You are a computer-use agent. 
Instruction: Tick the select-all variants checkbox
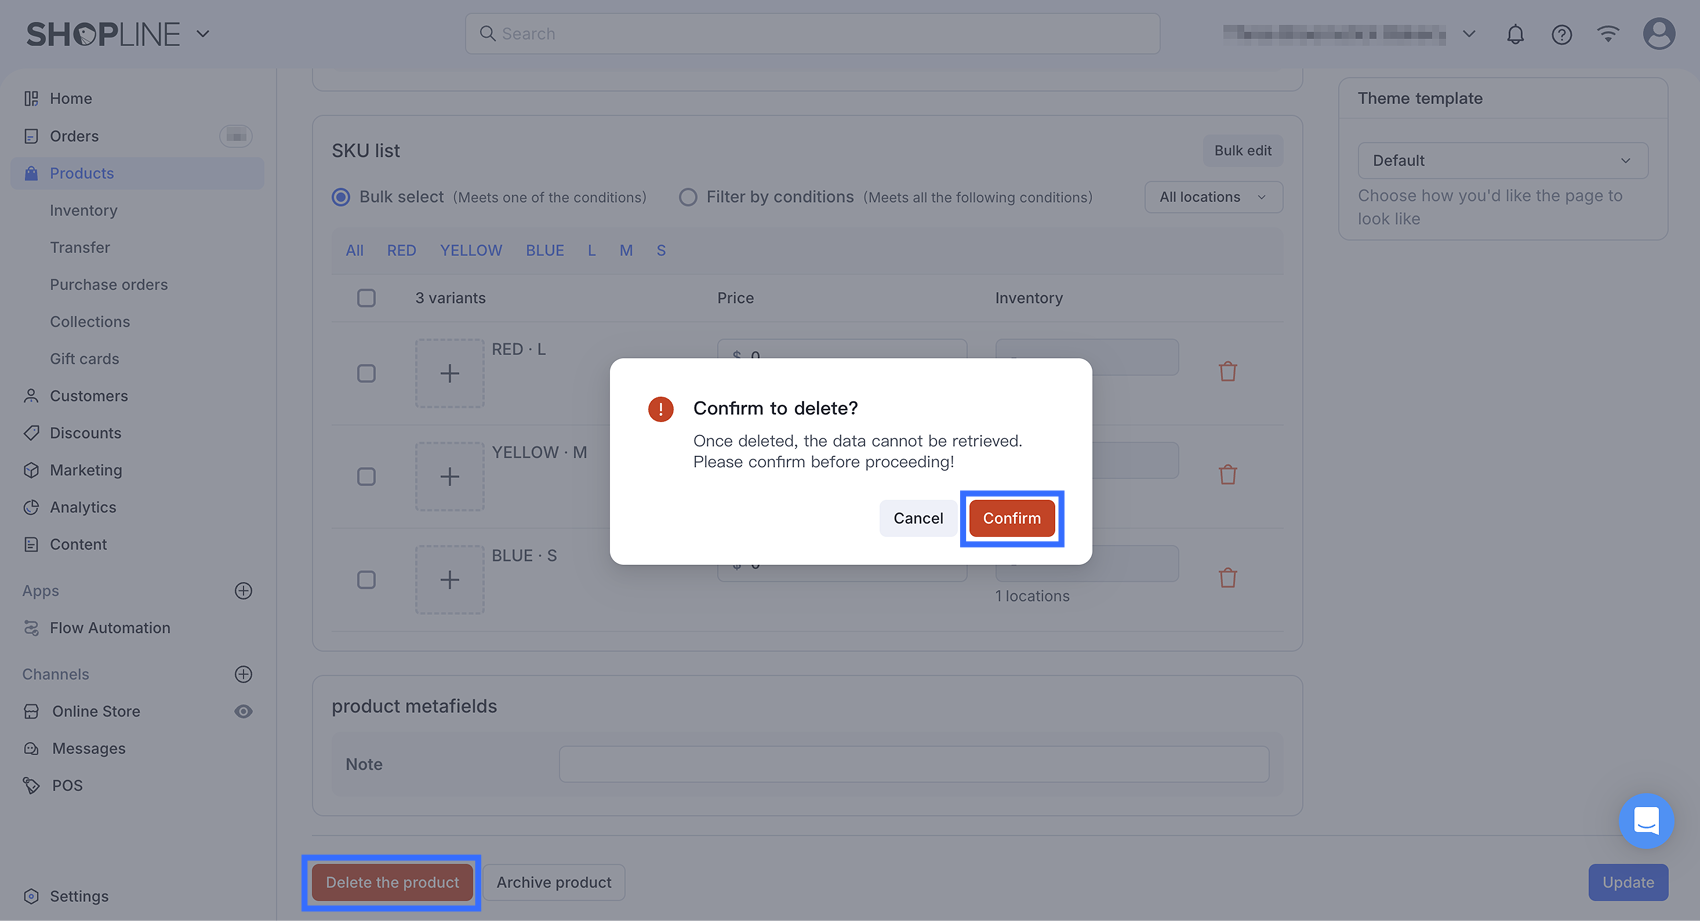[367, 298]
